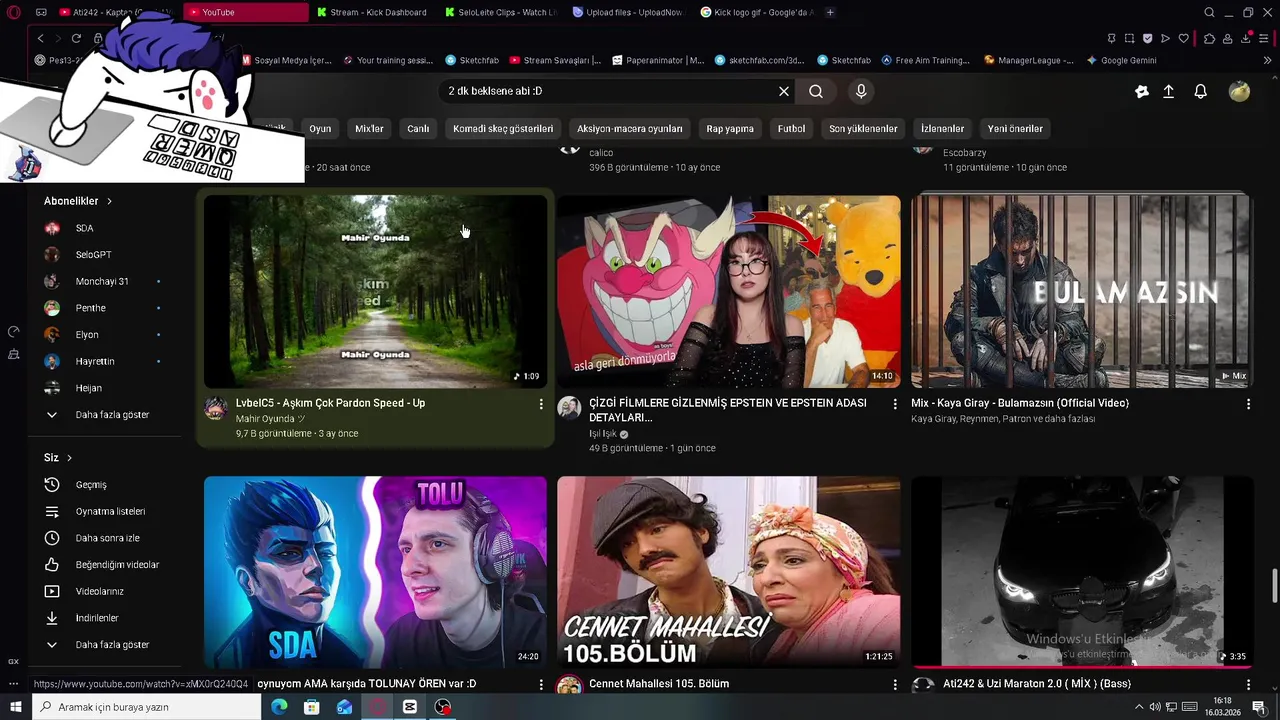Click the Windows taskbar search box

coord(147,707)
